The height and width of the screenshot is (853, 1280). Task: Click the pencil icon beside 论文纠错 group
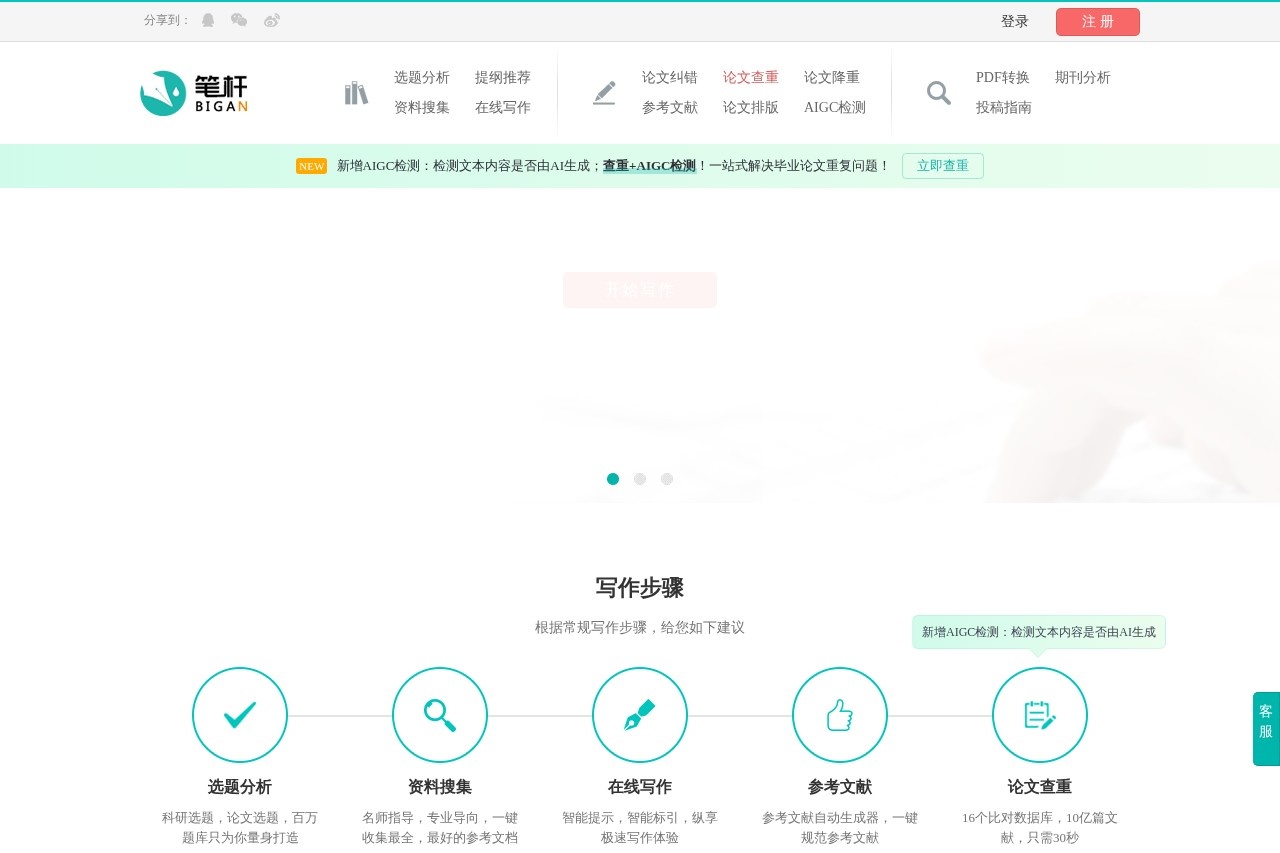[x=604, y=92]
